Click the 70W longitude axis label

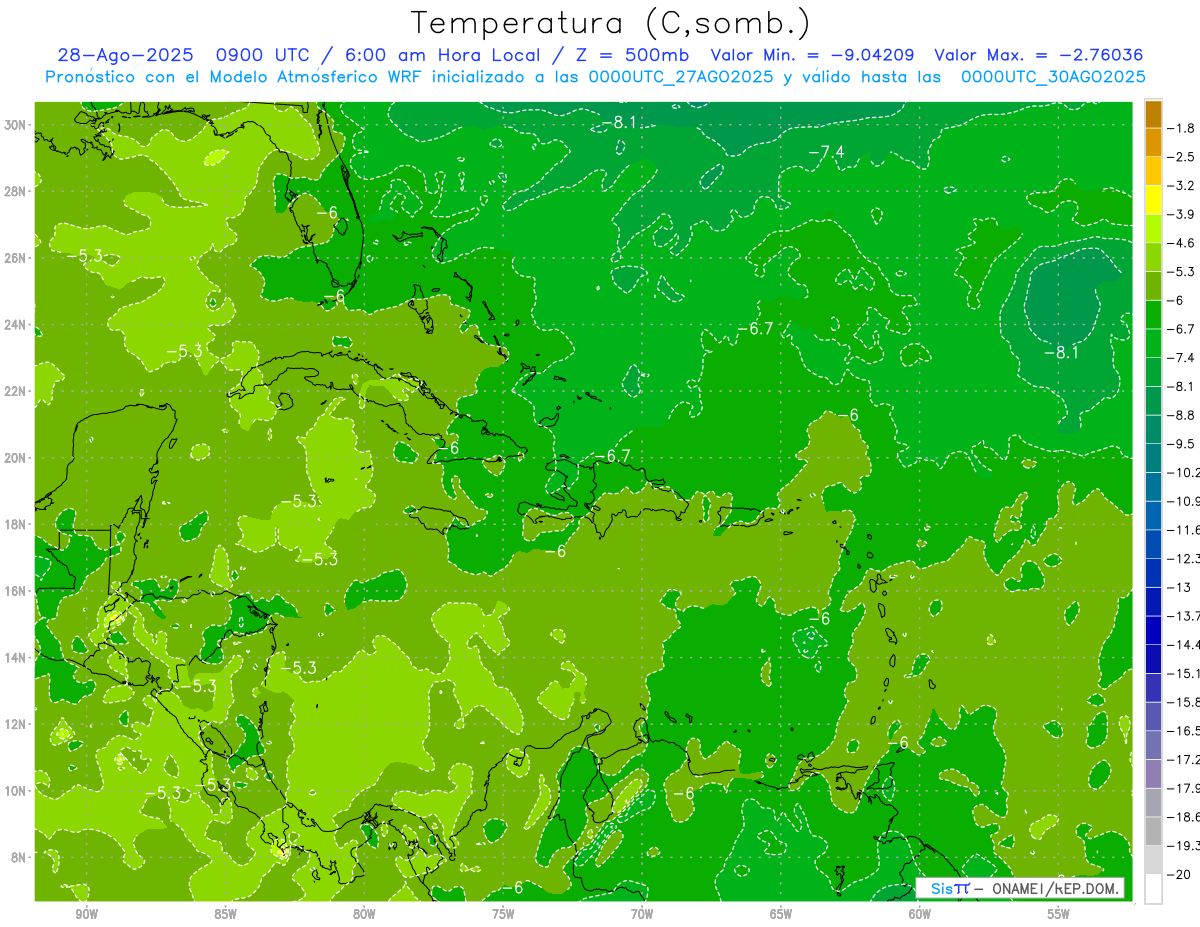click(642, 914)
